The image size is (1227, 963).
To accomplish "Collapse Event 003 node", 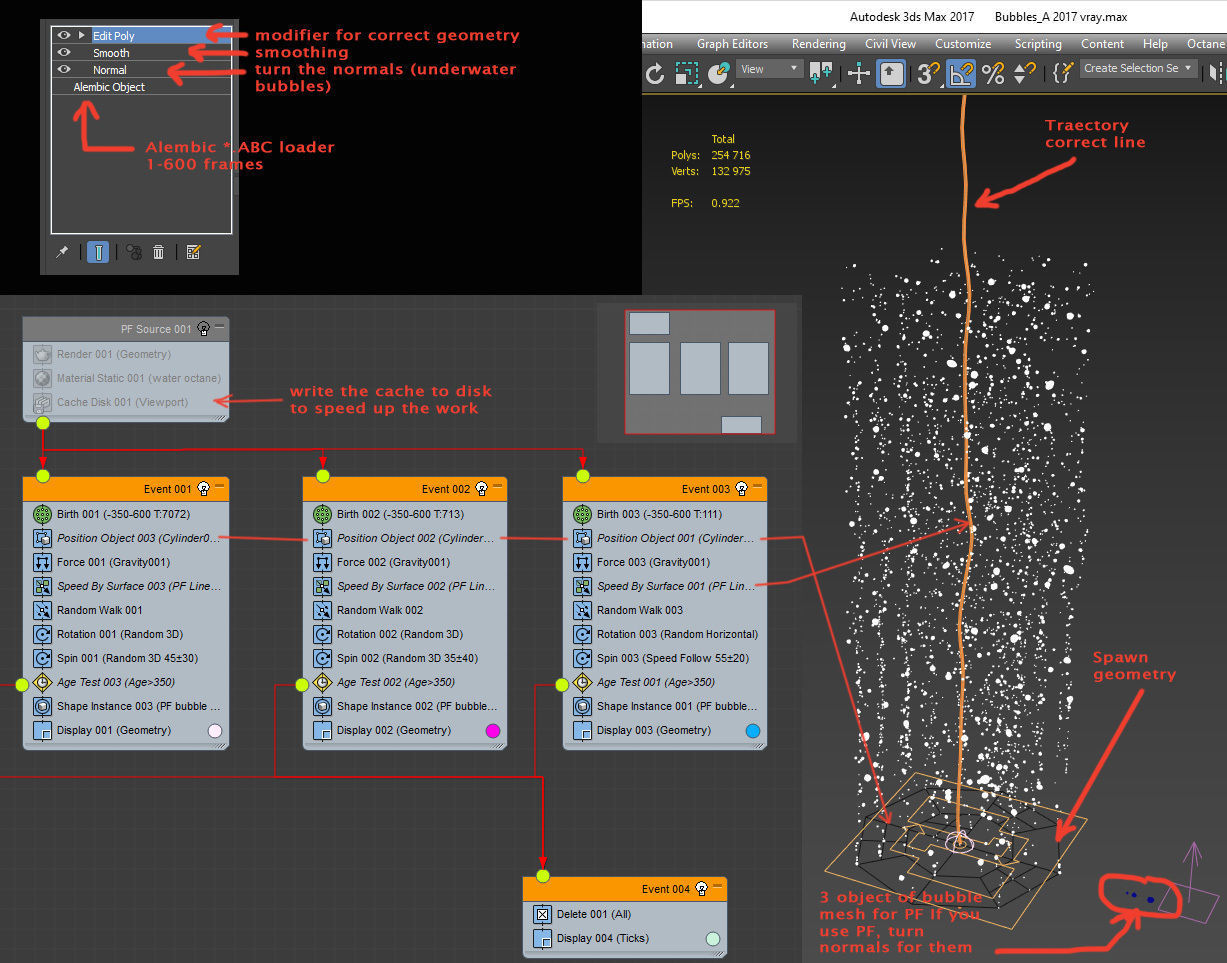I will (757, 487).
